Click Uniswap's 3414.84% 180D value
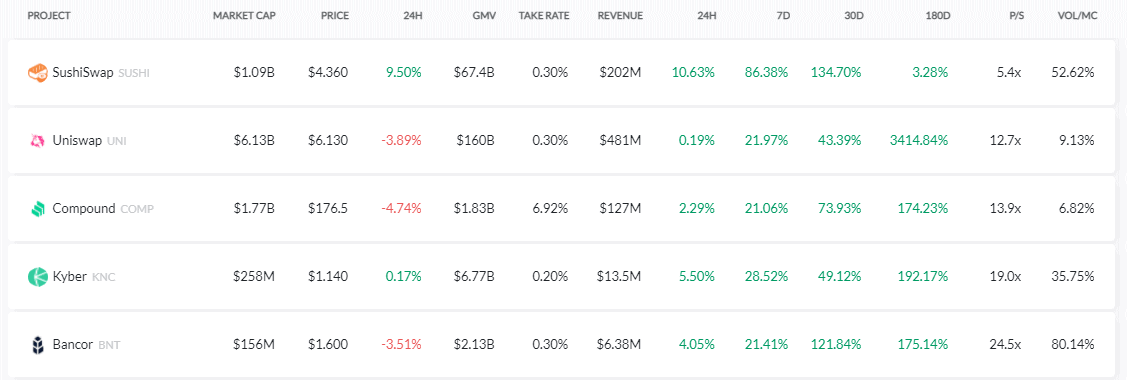 coord(918,141)
